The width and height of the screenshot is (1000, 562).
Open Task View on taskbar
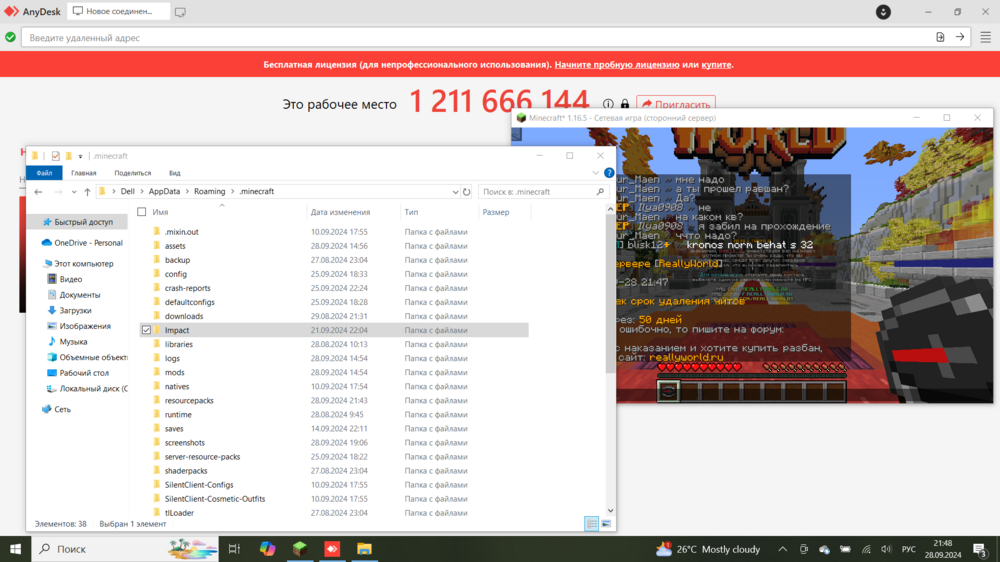pyautogui.click(x=234, y=549)
